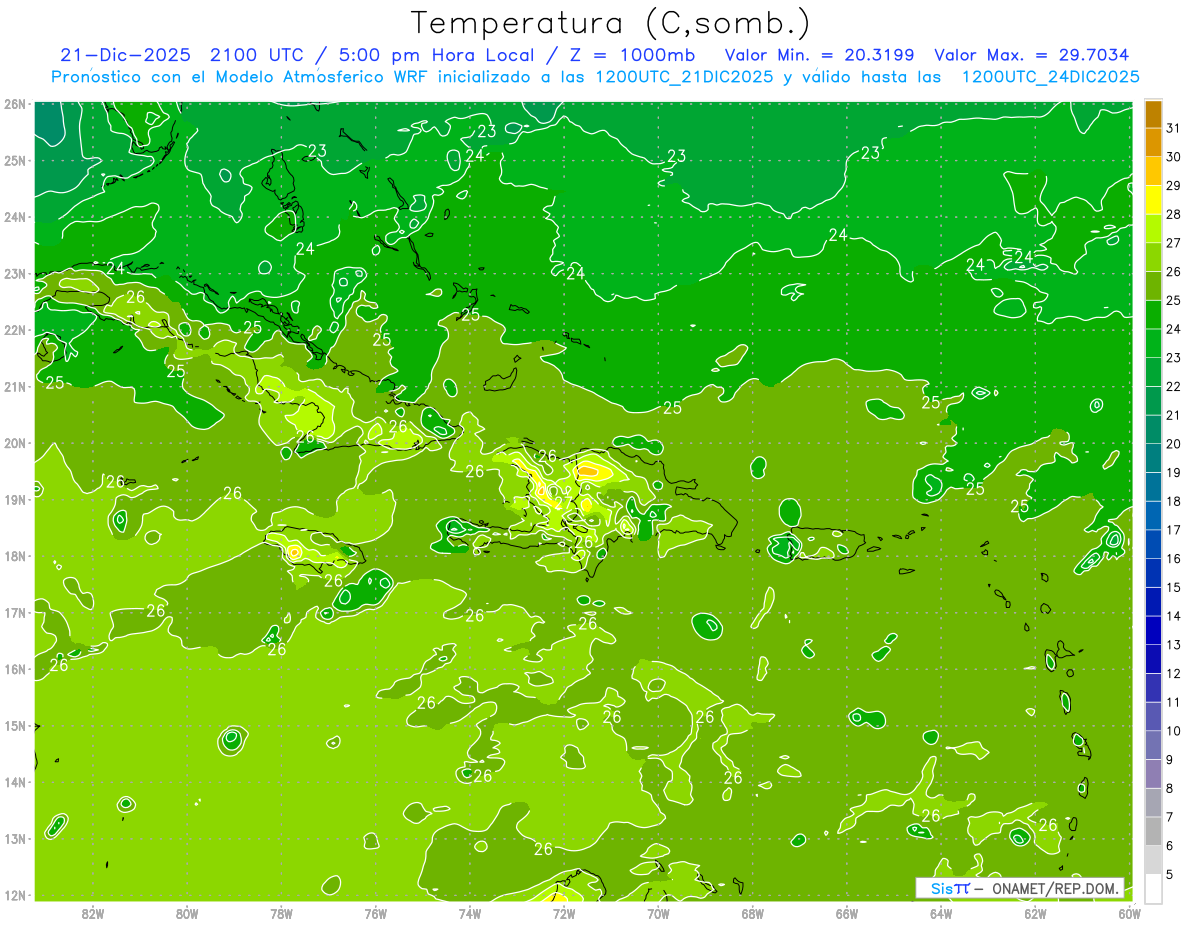Click the "70W" longitude axis label
1200x927 pixels.
658,912
